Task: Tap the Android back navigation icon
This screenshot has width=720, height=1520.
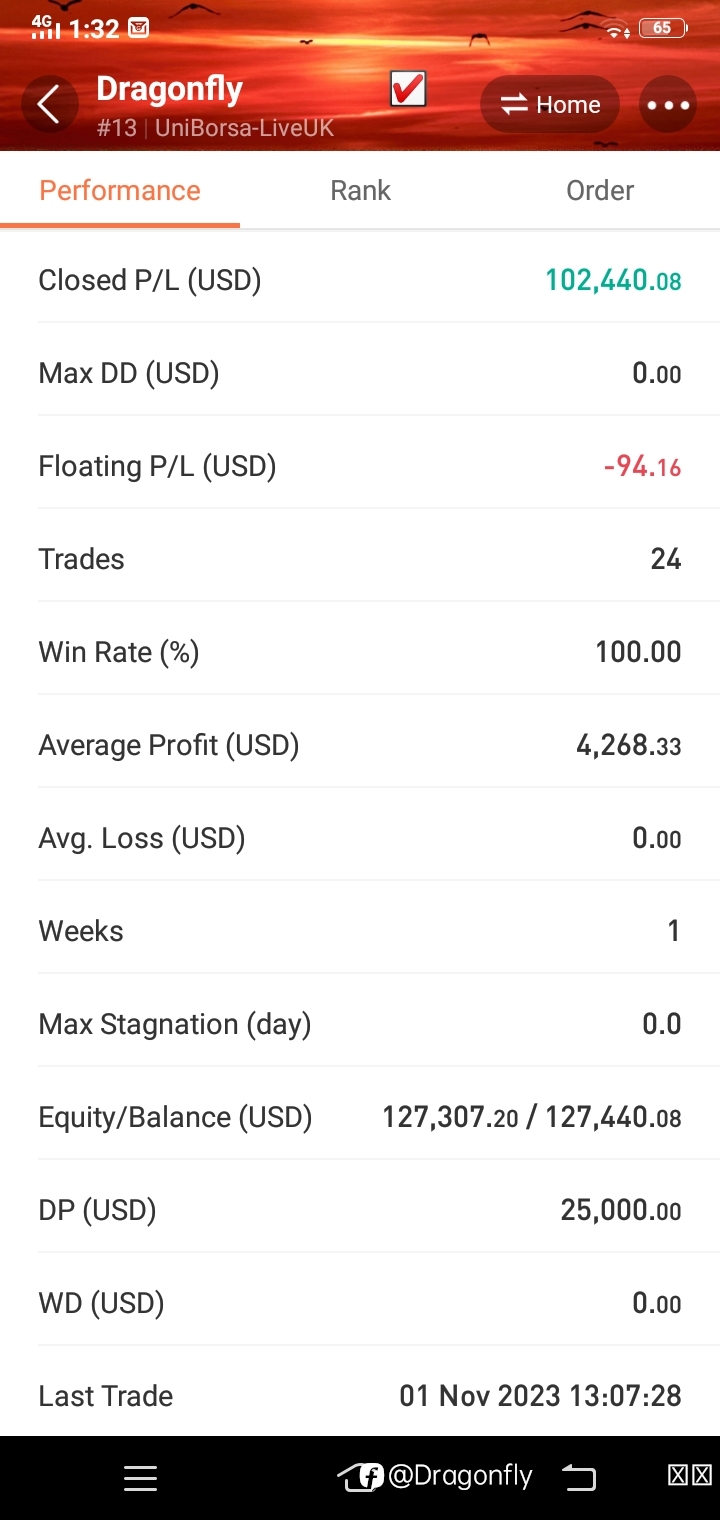Action: click(578, 1478)
